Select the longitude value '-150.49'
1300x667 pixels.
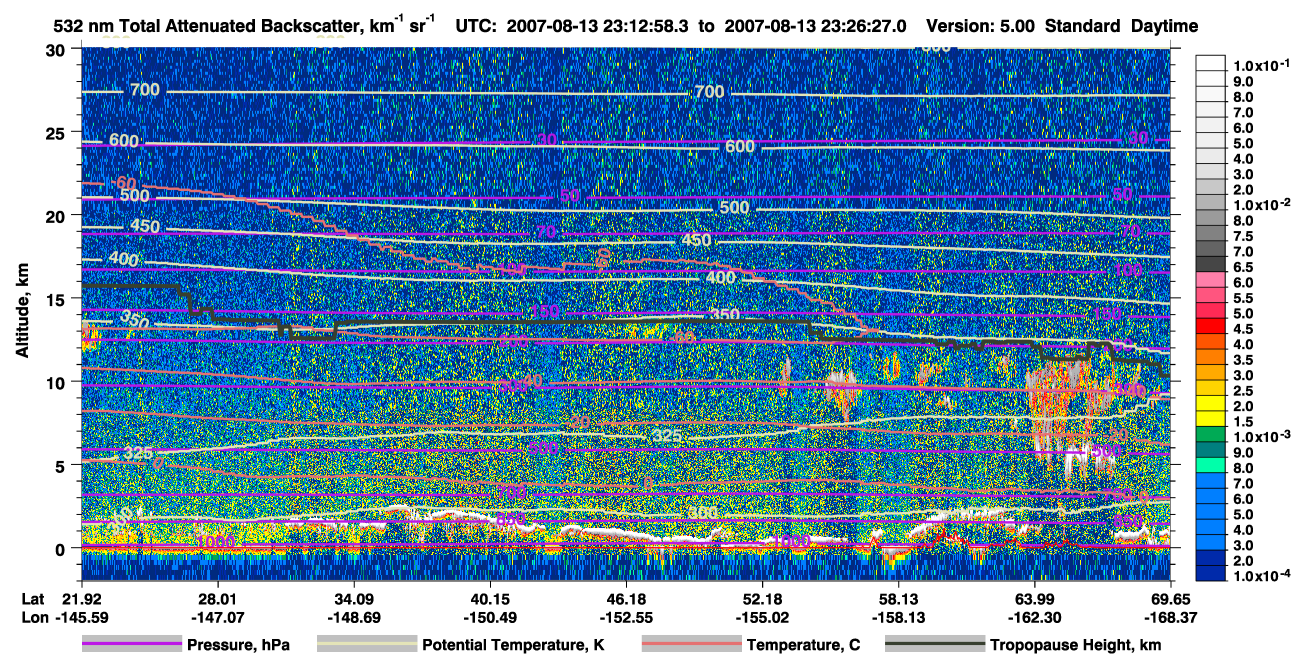click(x=489, y=617)
